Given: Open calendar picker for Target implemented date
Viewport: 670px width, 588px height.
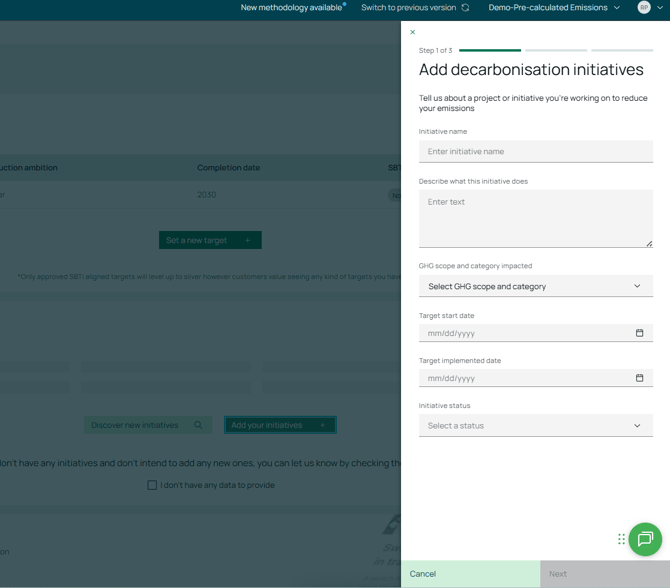Looking at the screenshot, I should [639, 378].
